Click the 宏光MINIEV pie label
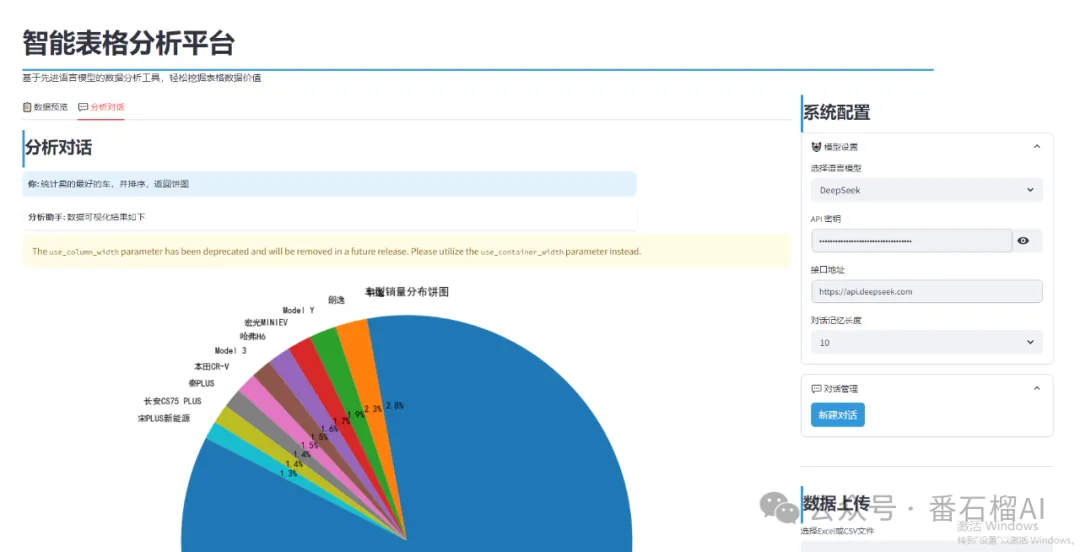This screenshot has width=1080, height=552. 266,323
